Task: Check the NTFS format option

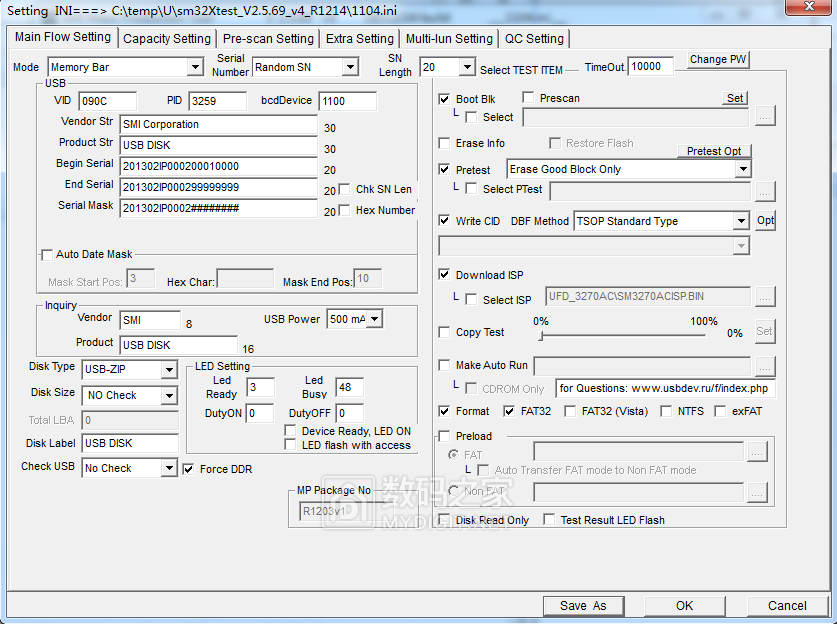Action: 668,411
